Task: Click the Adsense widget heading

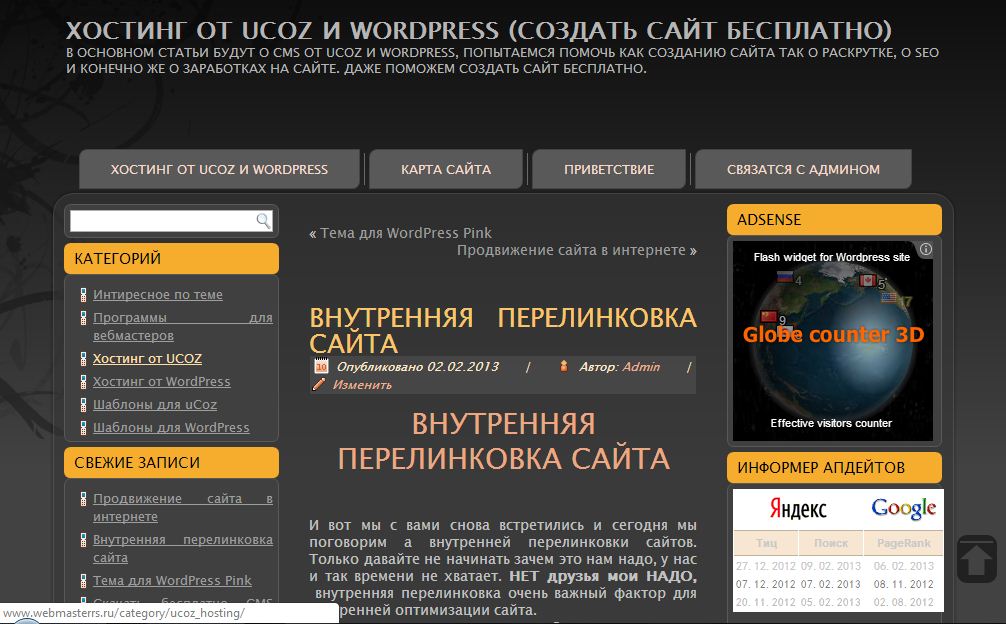Action: (x=834, y=219)
